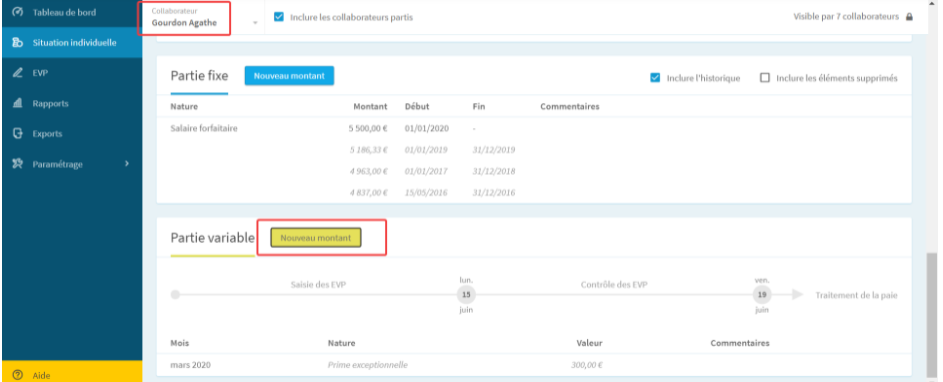Click the 5 186,33 € historical amount
The height and width of the screenshot is (382, 943).
pyautogui.click(x=369, y=150)
